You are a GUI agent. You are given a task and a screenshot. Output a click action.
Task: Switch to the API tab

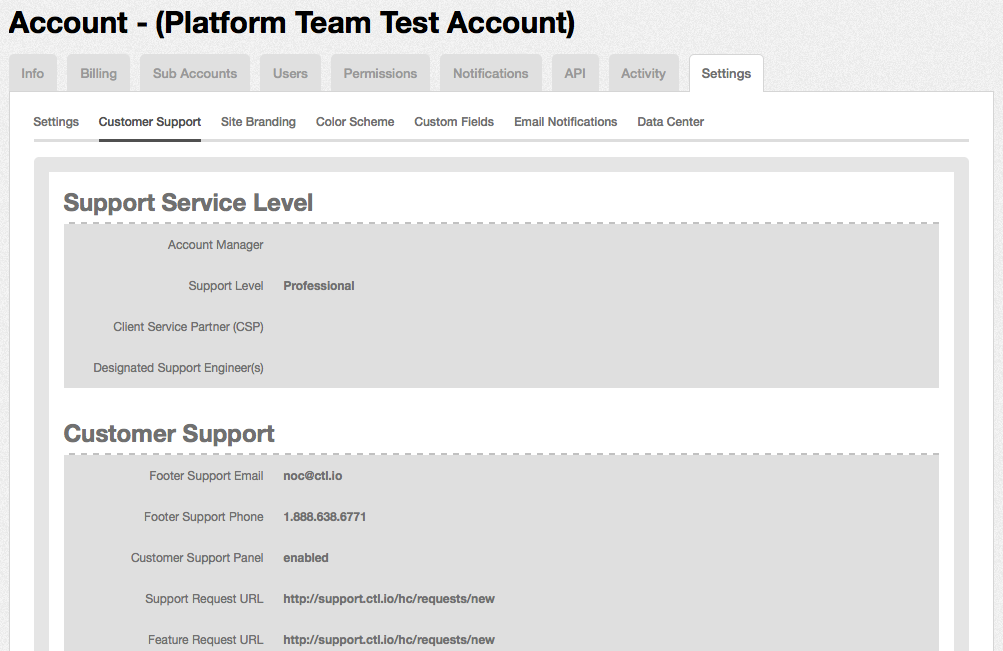tap(575, 72)
